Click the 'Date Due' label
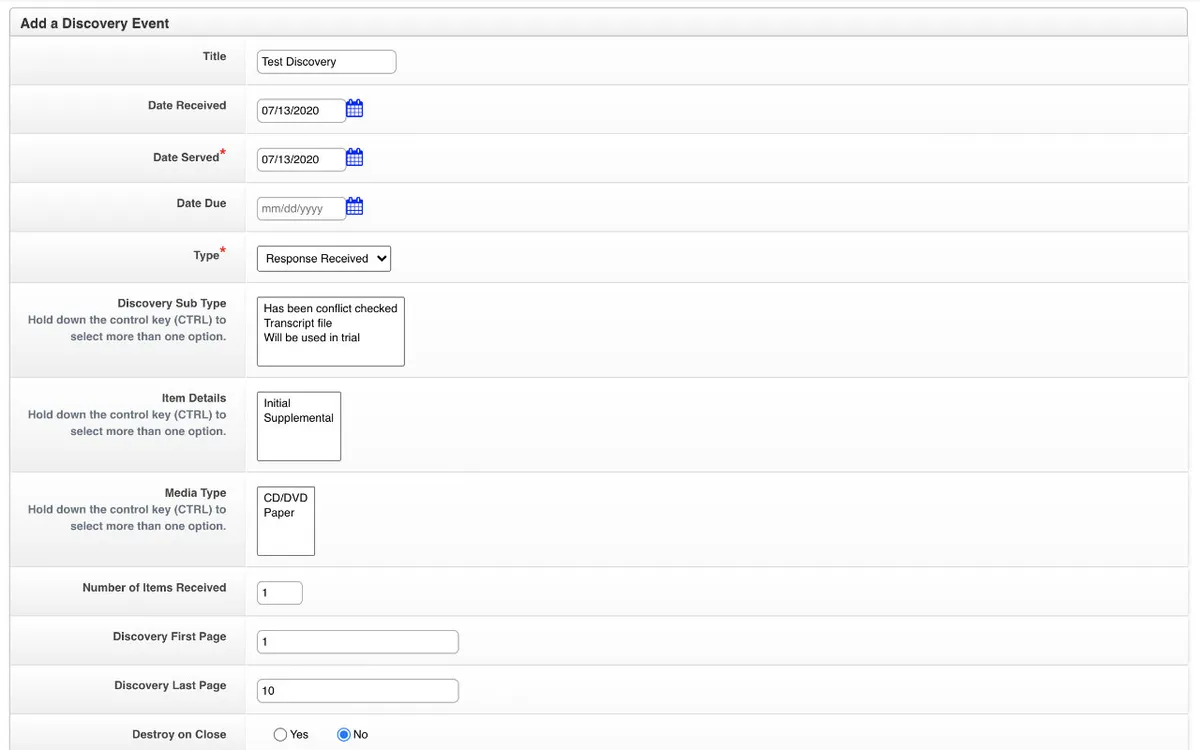The image size is (1200, 750). [201, 204]
